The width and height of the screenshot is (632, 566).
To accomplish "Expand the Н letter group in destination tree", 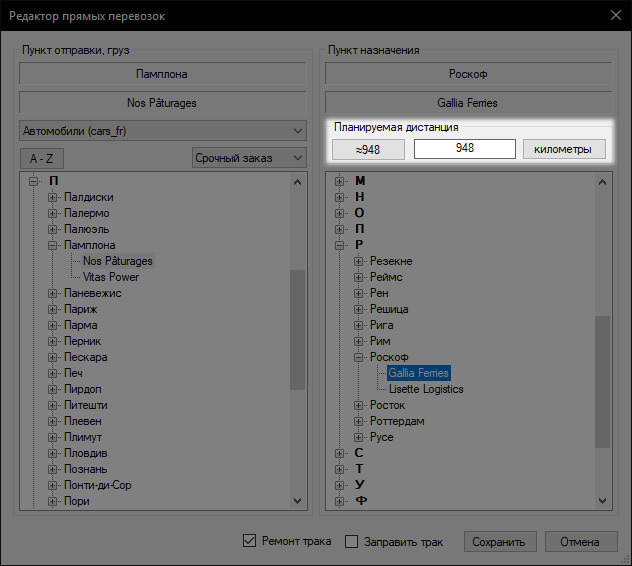I will tap(339, 197).
